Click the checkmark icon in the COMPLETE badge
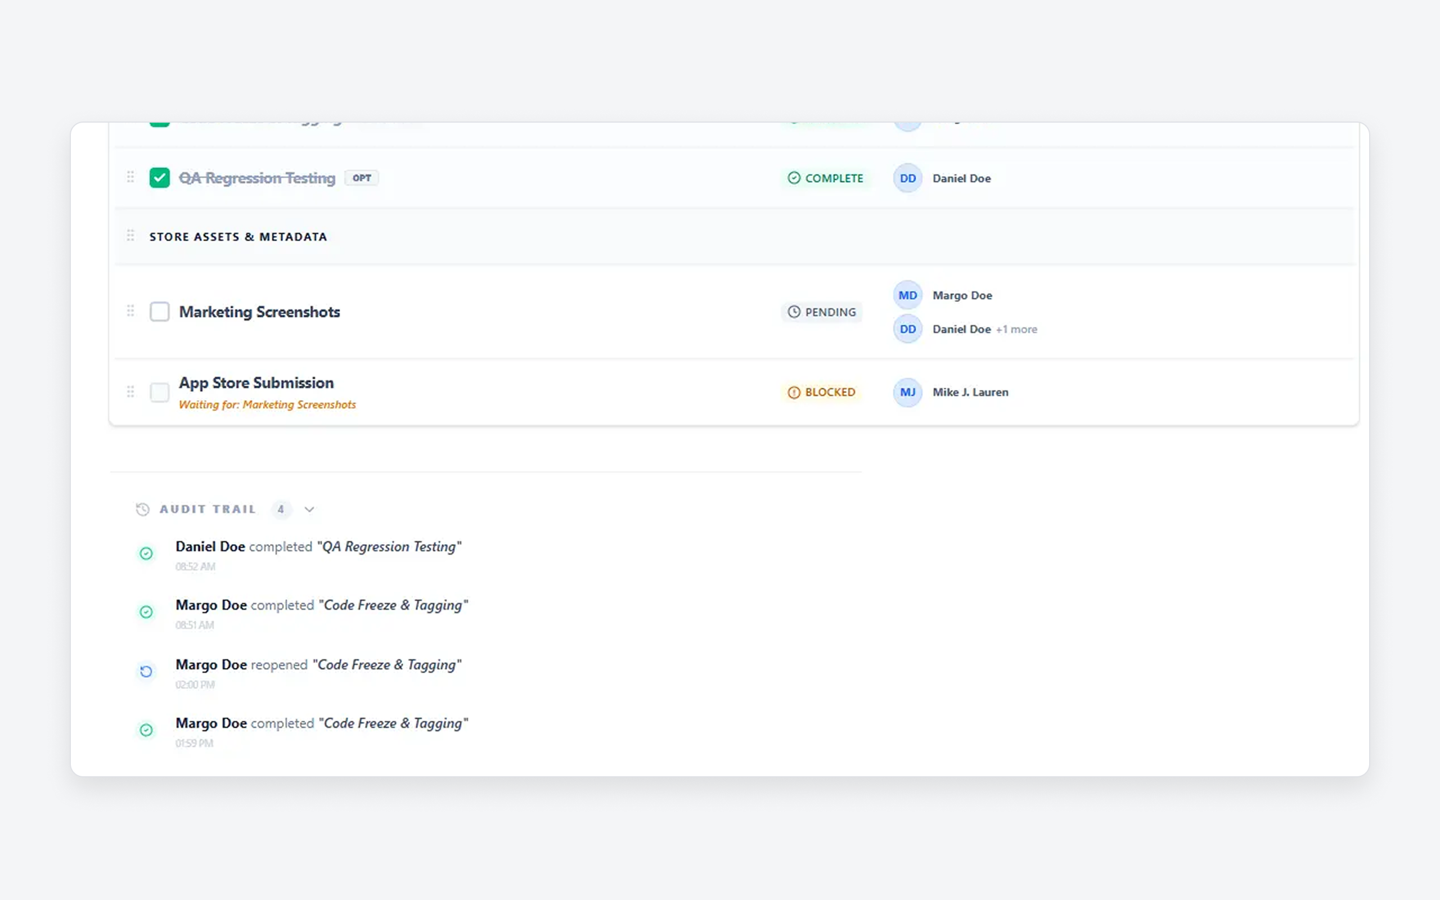 click(x=793, y=178)
